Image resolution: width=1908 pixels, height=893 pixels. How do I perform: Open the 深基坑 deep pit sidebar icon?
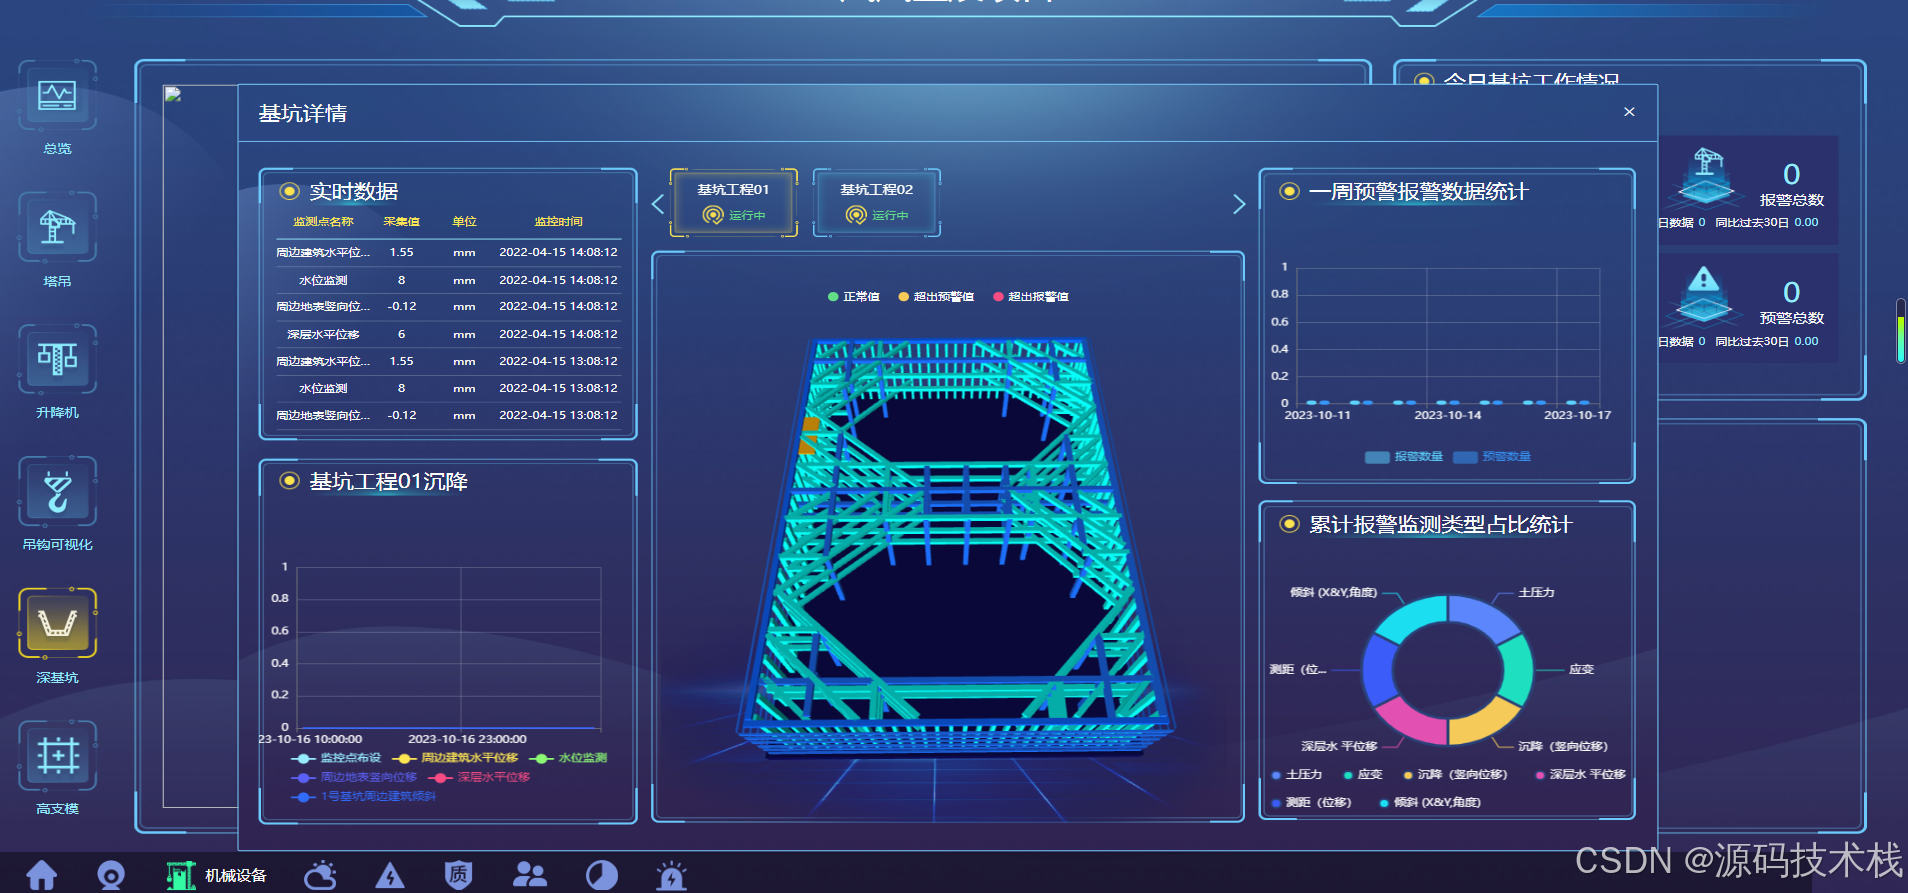click(x=57, y=623)
